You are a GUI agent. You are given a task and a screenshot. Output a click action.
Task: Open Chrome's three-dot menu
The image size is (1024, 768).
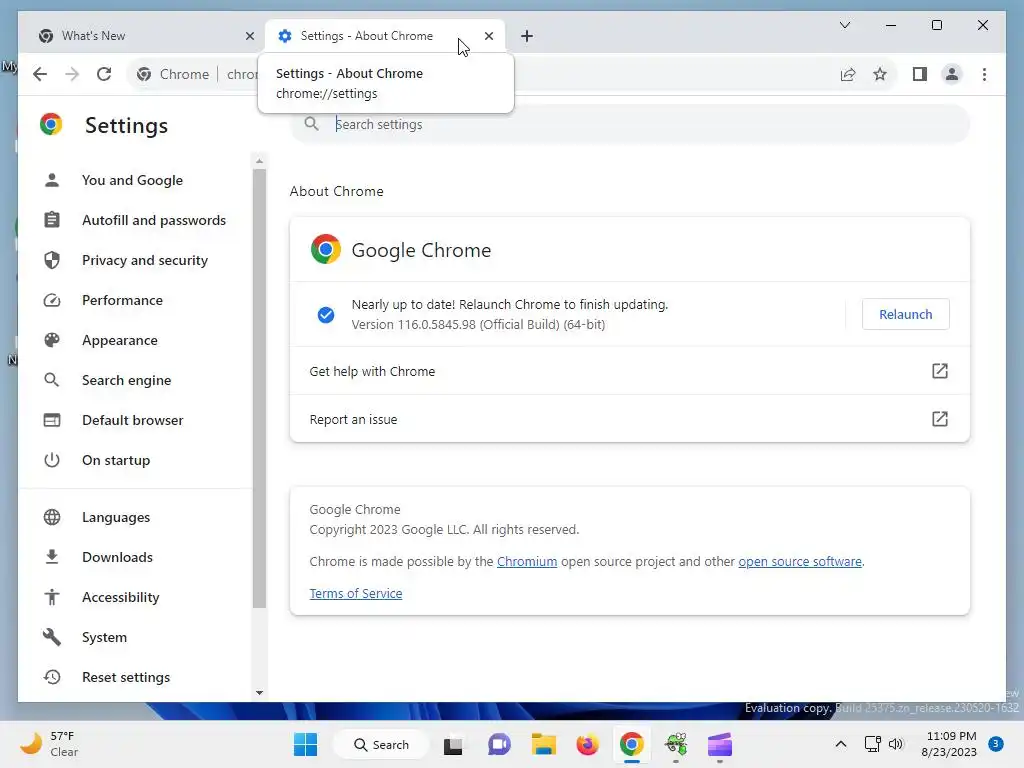click(984, 74)
